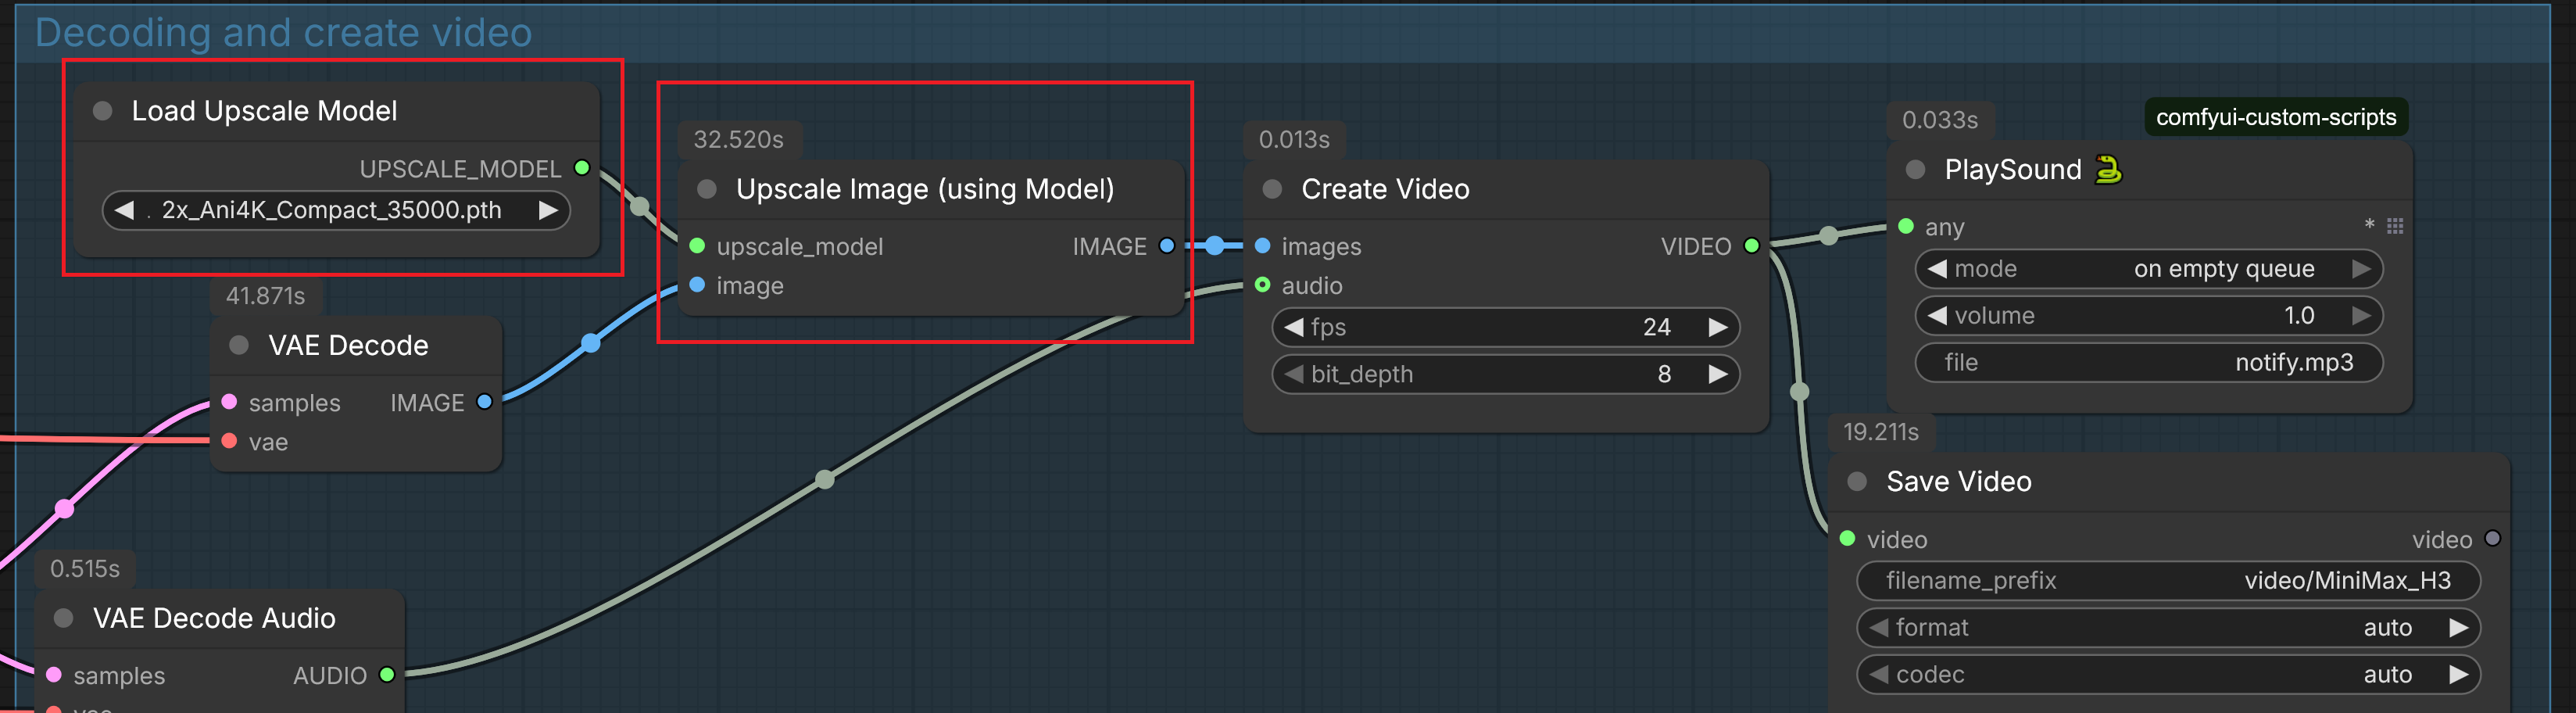
Task: Select previous format option in Save Video
Action: coord(1879,627)
